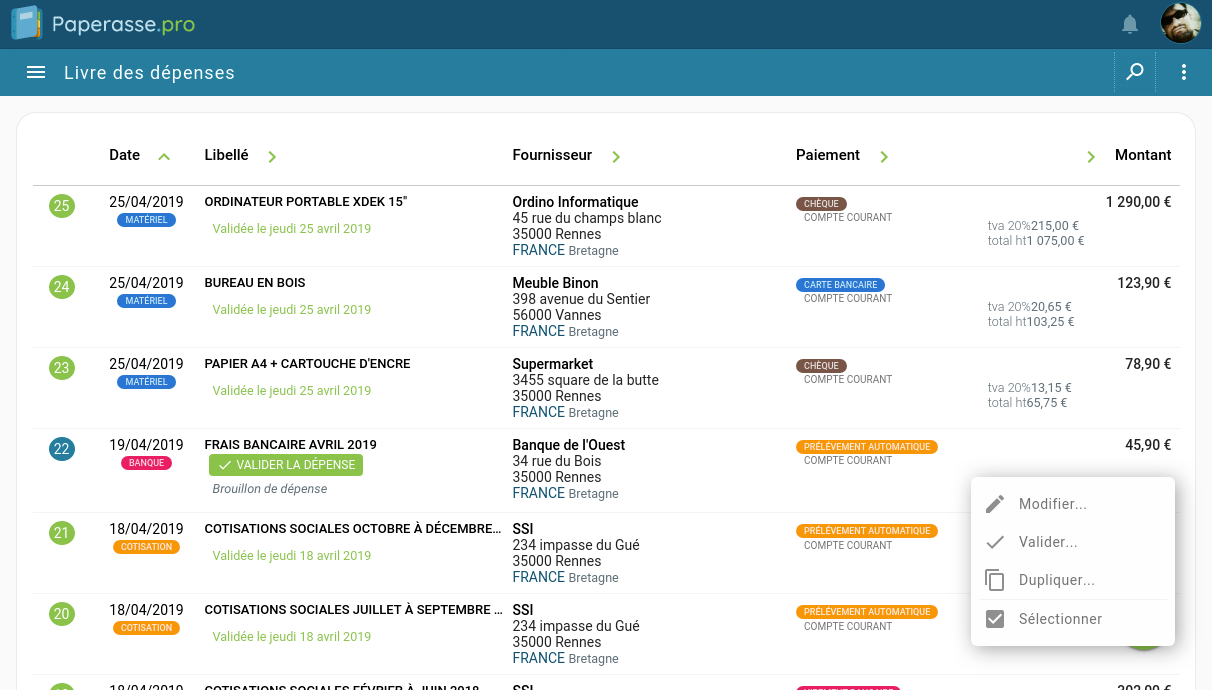1212x690 pixels.
Task: Expand the Fournisseur column chevron
Action: pyautogui.click(x=616, y=156)
